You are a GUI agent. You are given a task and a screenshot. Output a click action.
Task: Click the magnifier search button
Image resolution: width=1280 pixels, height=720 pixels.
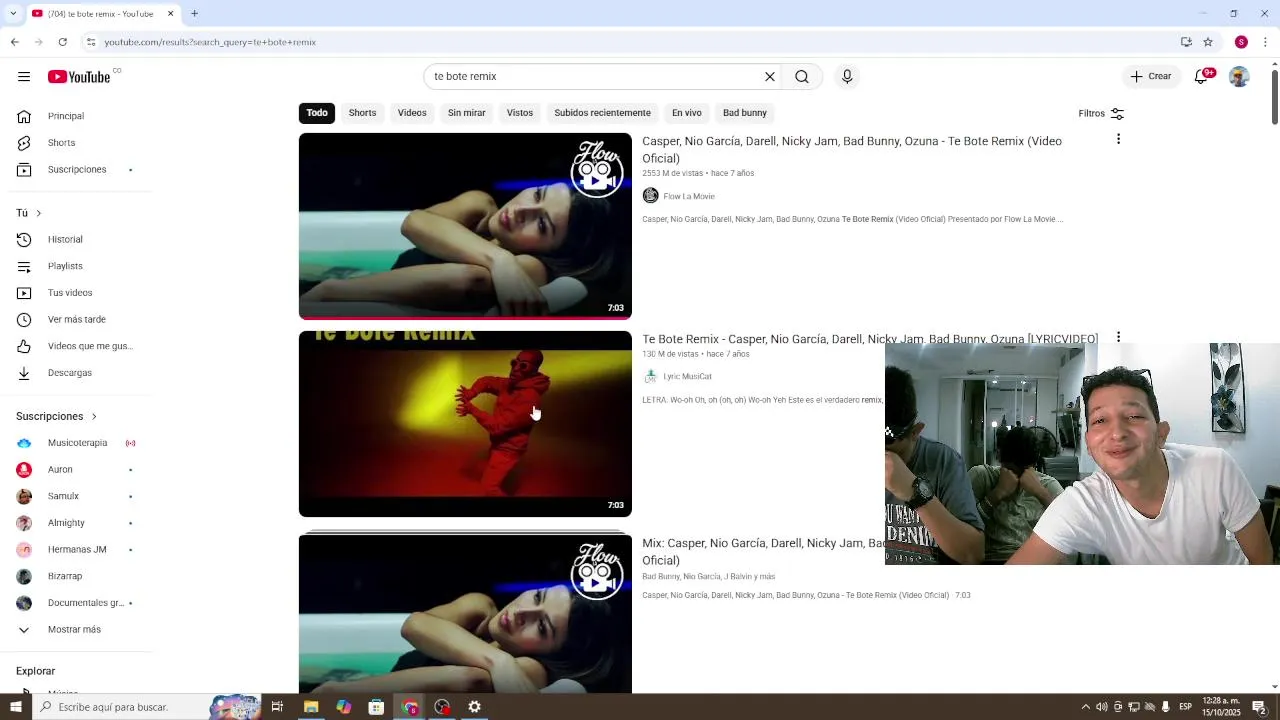(x=802, y=77)
